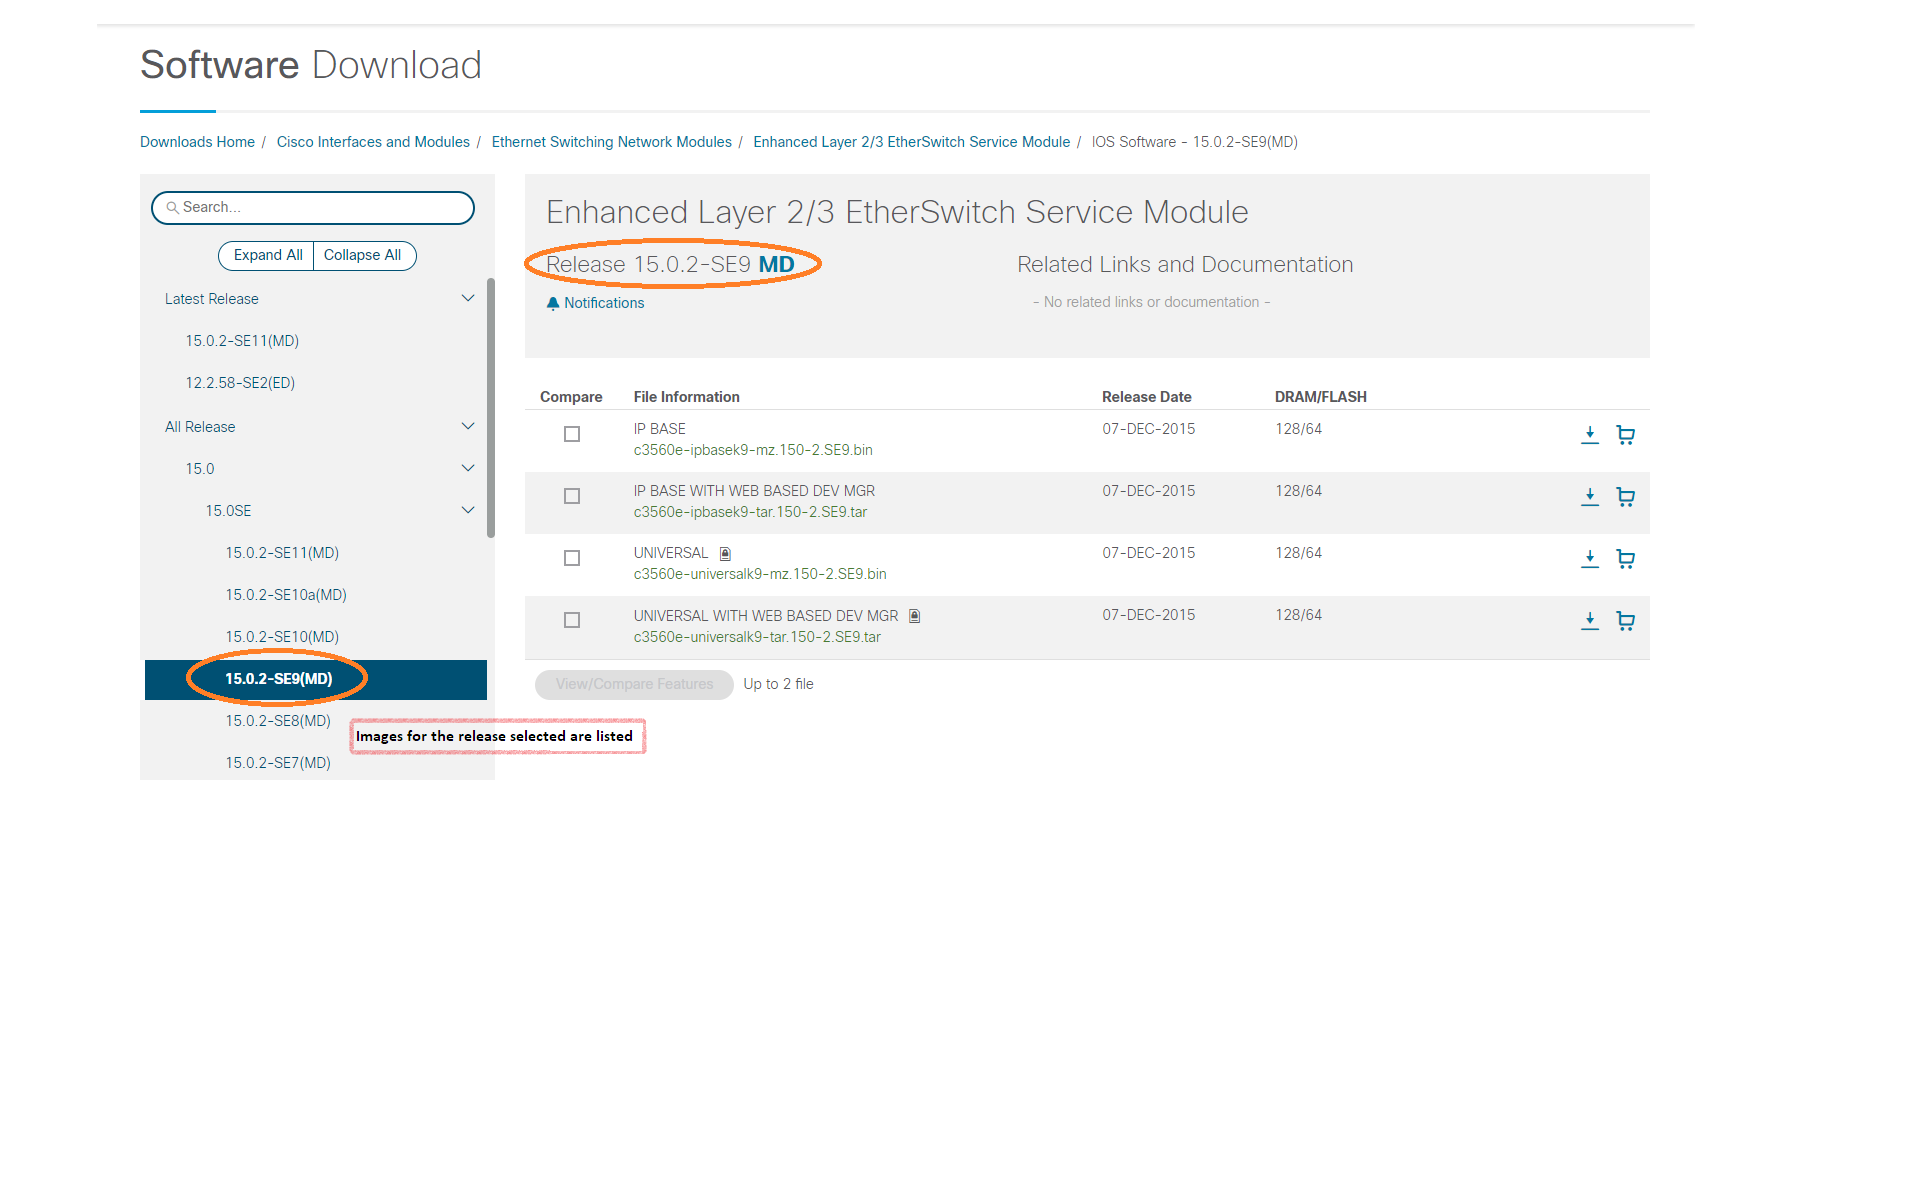Click filename c3560e-ipbasek9-mz.150-2.SE9.bin
The image size is (1920, 1200).
753,450
